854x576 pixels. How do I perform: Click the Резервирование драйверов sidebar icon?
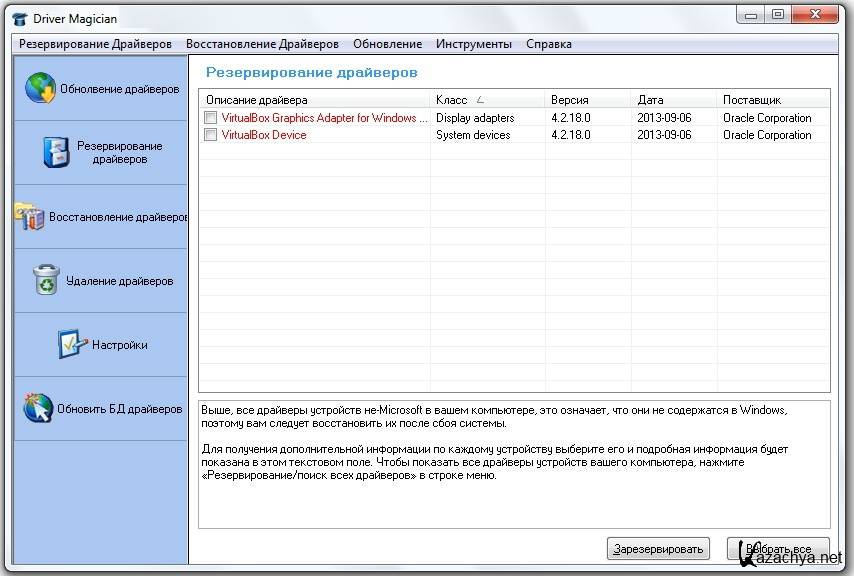click(x=56, y=152)
